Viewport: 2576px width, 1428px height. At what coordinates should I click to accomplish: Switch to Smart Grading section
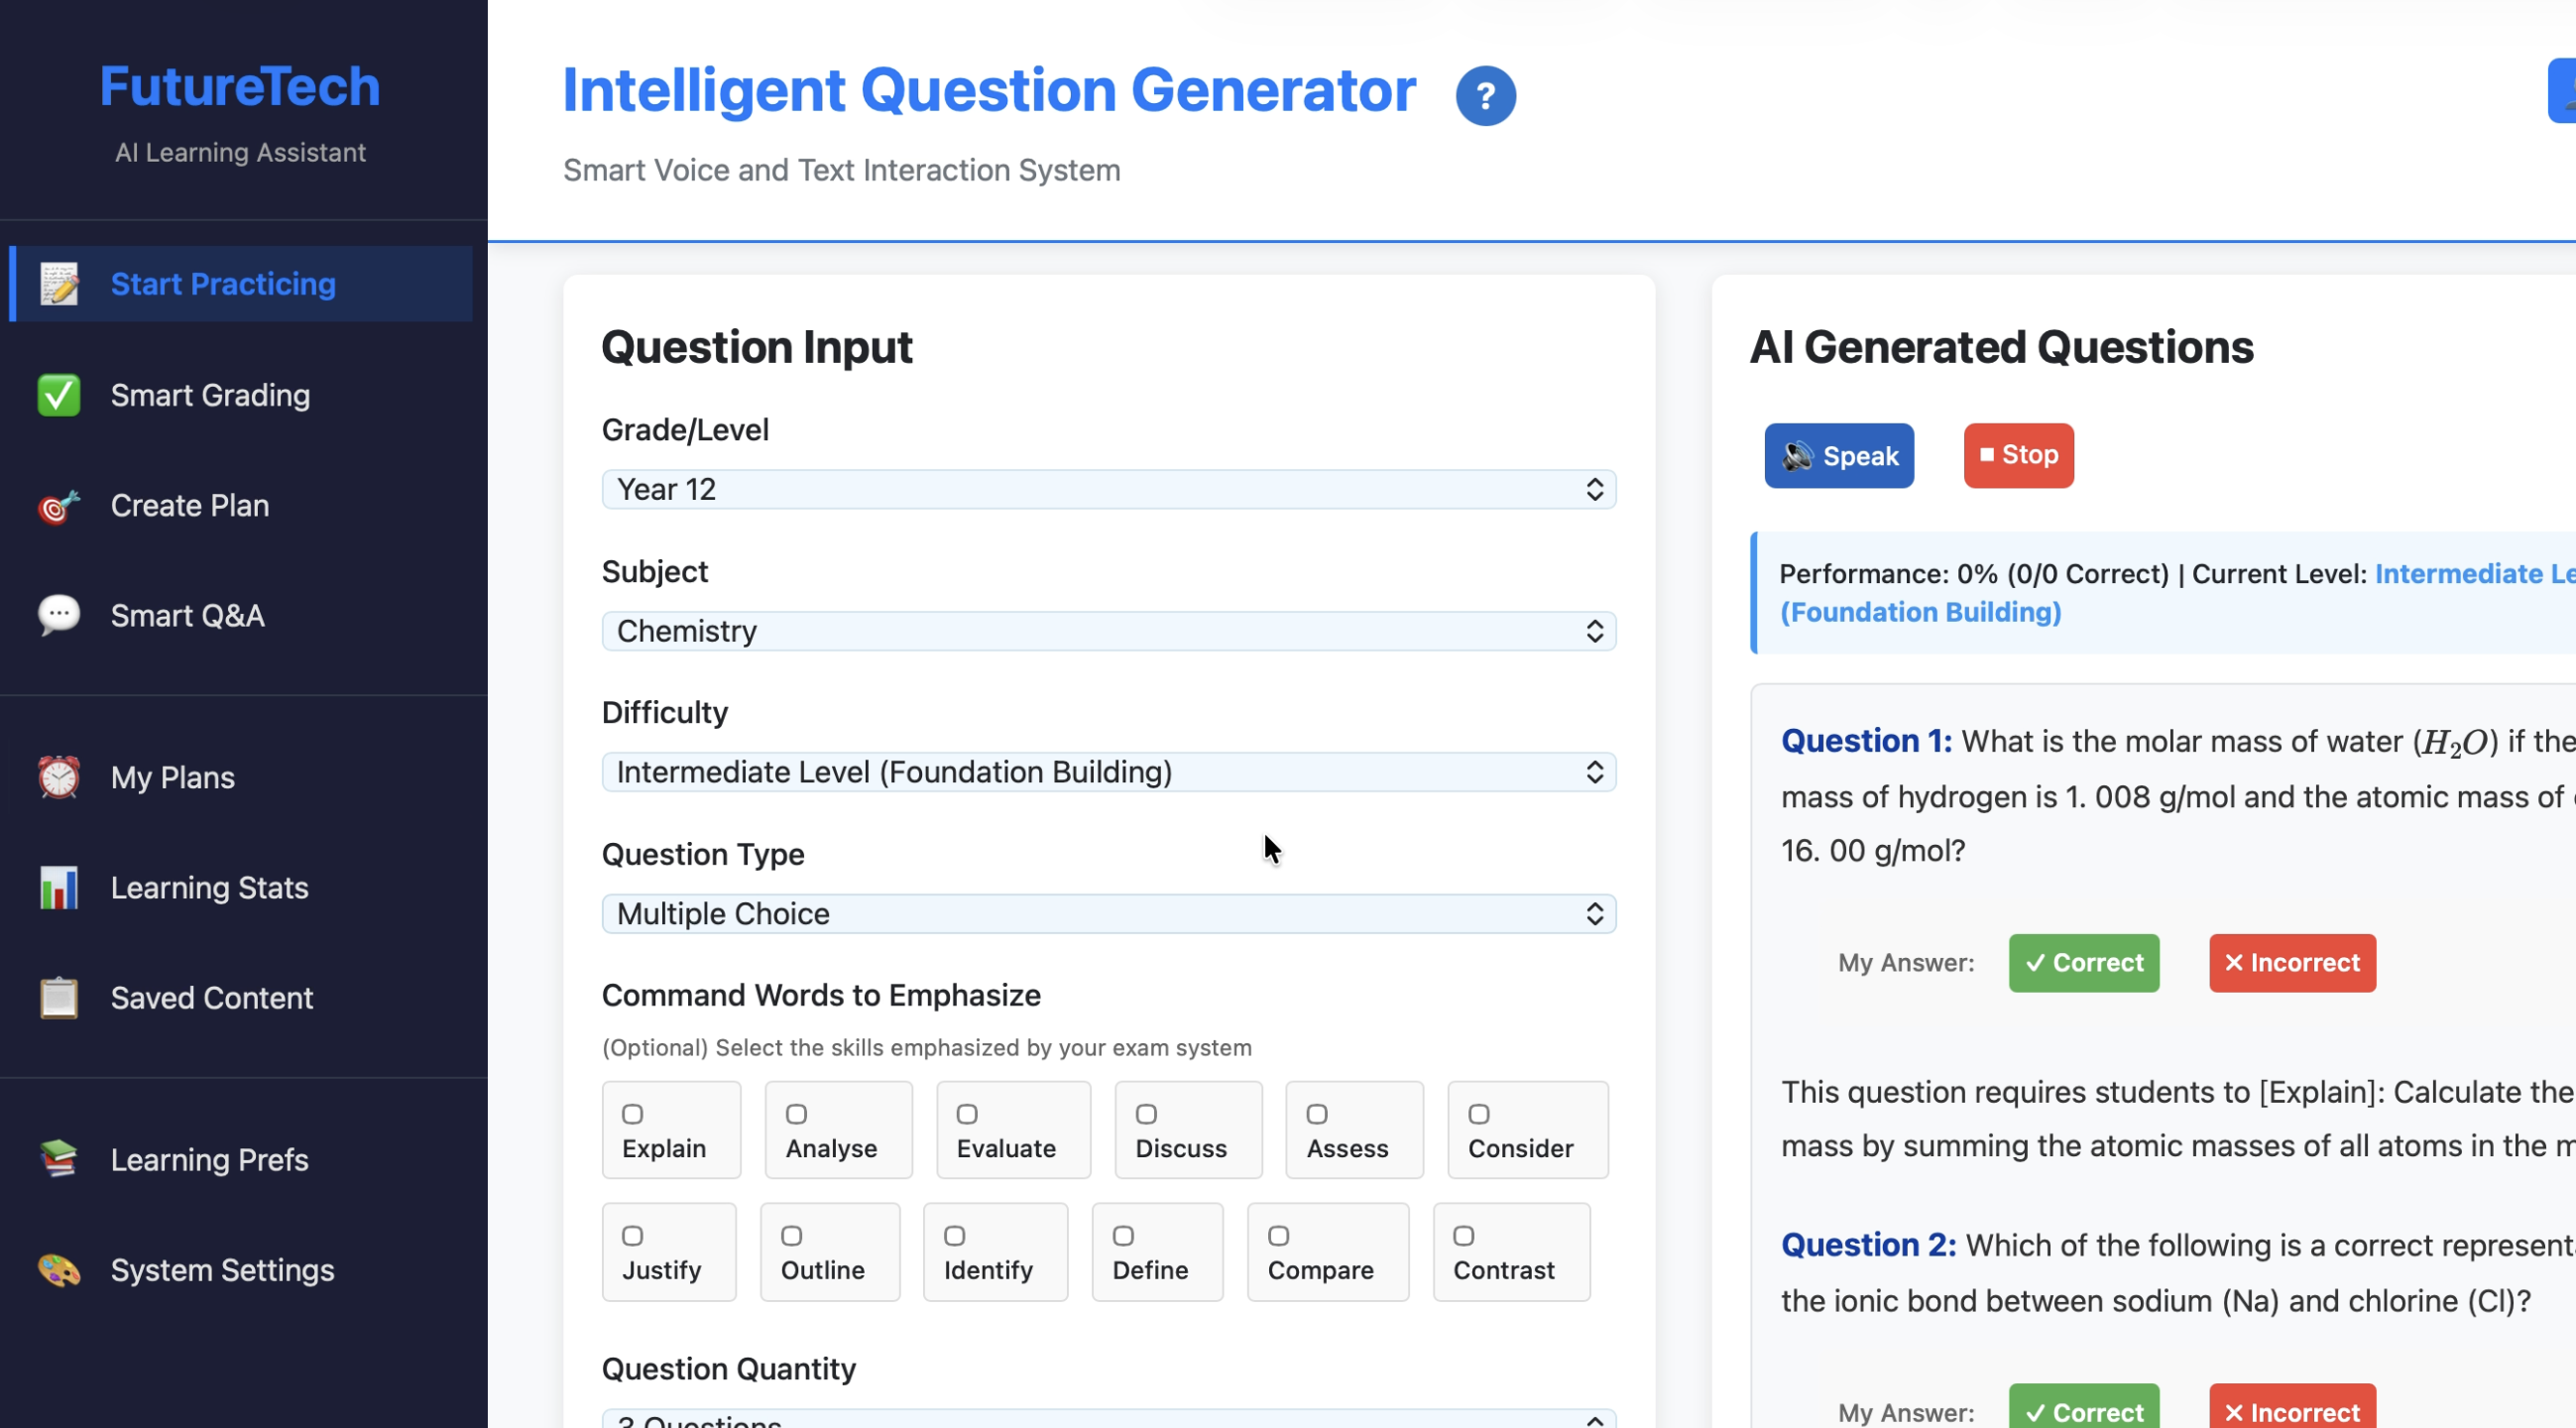[210, 394]
